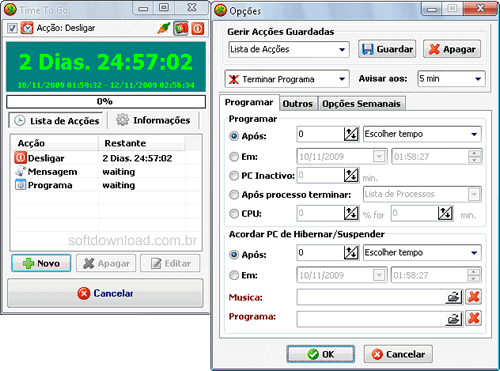500x371 pixels.
Task: Select Após radio in Acordar PC section
Action: pos(234,255)
